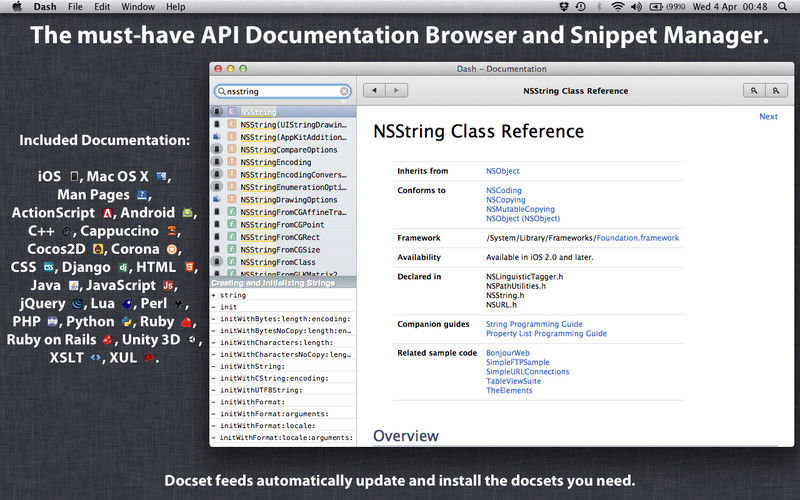The image size is (800, 500).
Task: Click the type icon beside NSStringEncoding
Action: point(232,162)
